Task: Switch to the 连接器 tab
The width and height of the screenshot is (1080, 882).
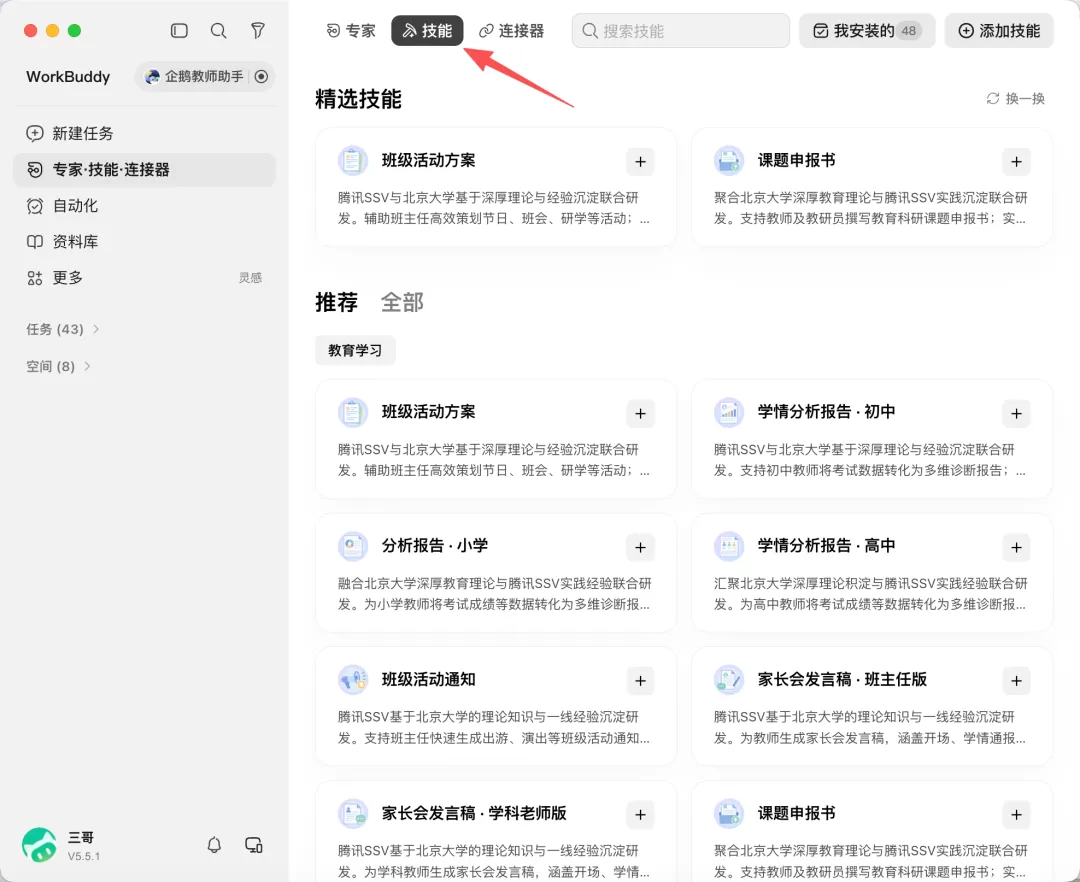Action: click(511, 31)
